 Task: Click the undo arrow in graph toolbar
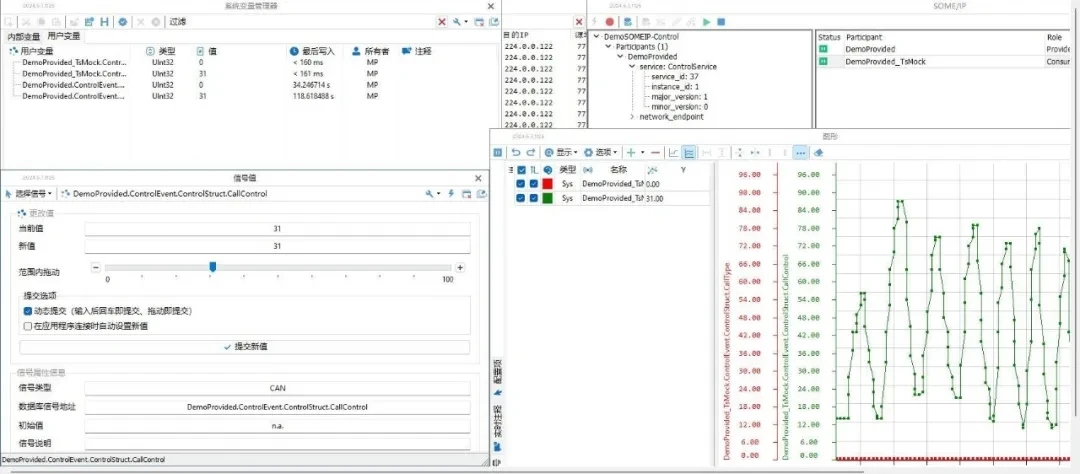click(x=516, y=152)
